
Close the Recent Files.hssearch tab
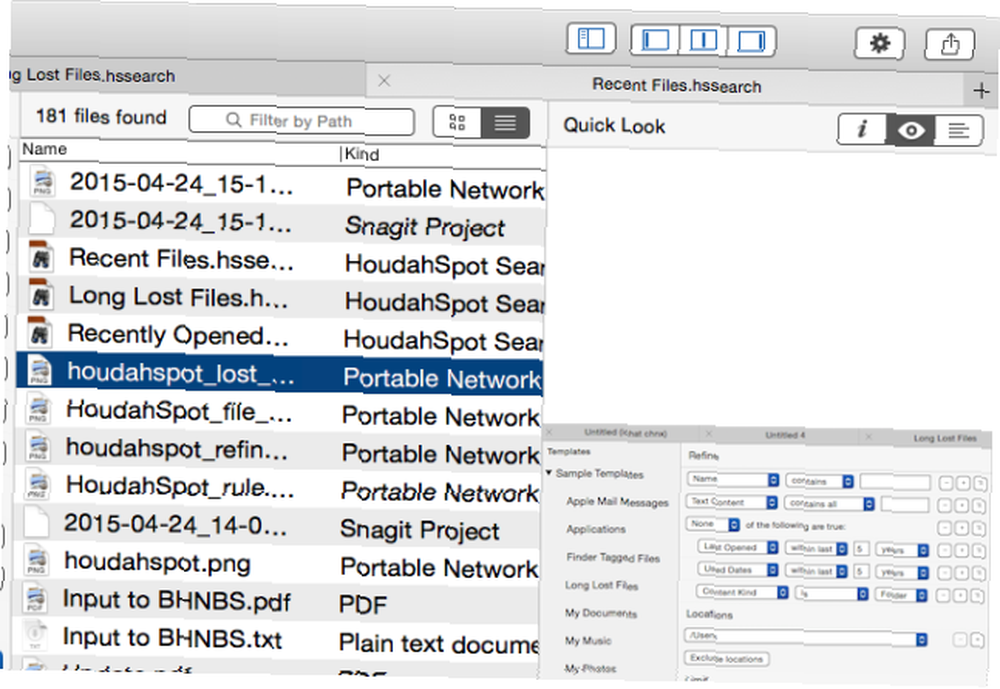(384, 81)
